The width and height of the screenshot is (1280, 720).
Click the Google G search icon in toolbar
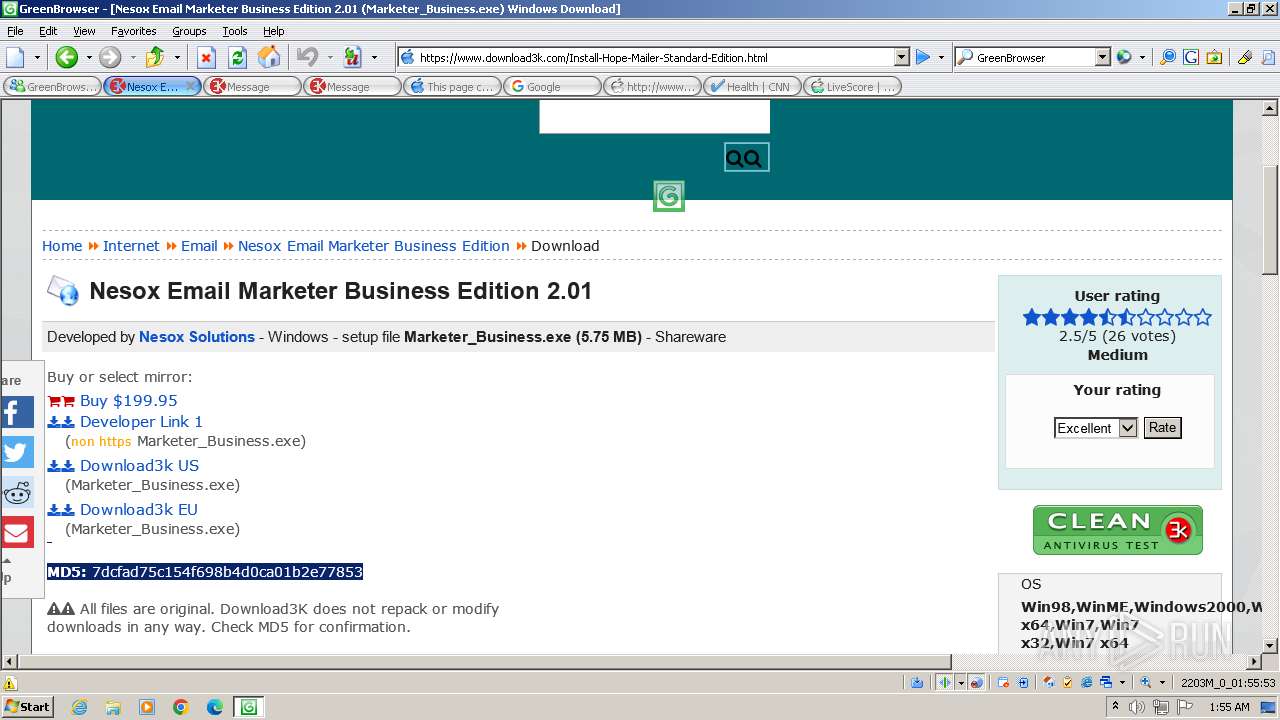click(1191, 57)
